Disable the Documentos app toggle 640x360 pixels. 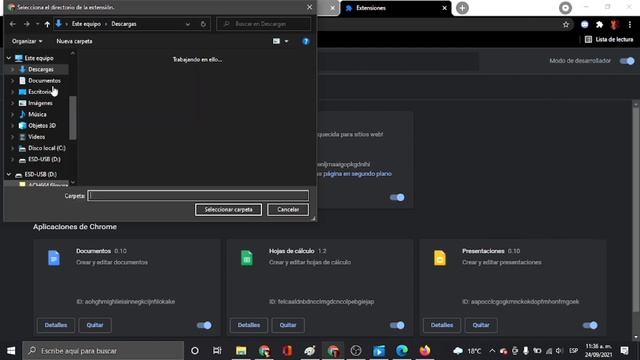[204, 325]
